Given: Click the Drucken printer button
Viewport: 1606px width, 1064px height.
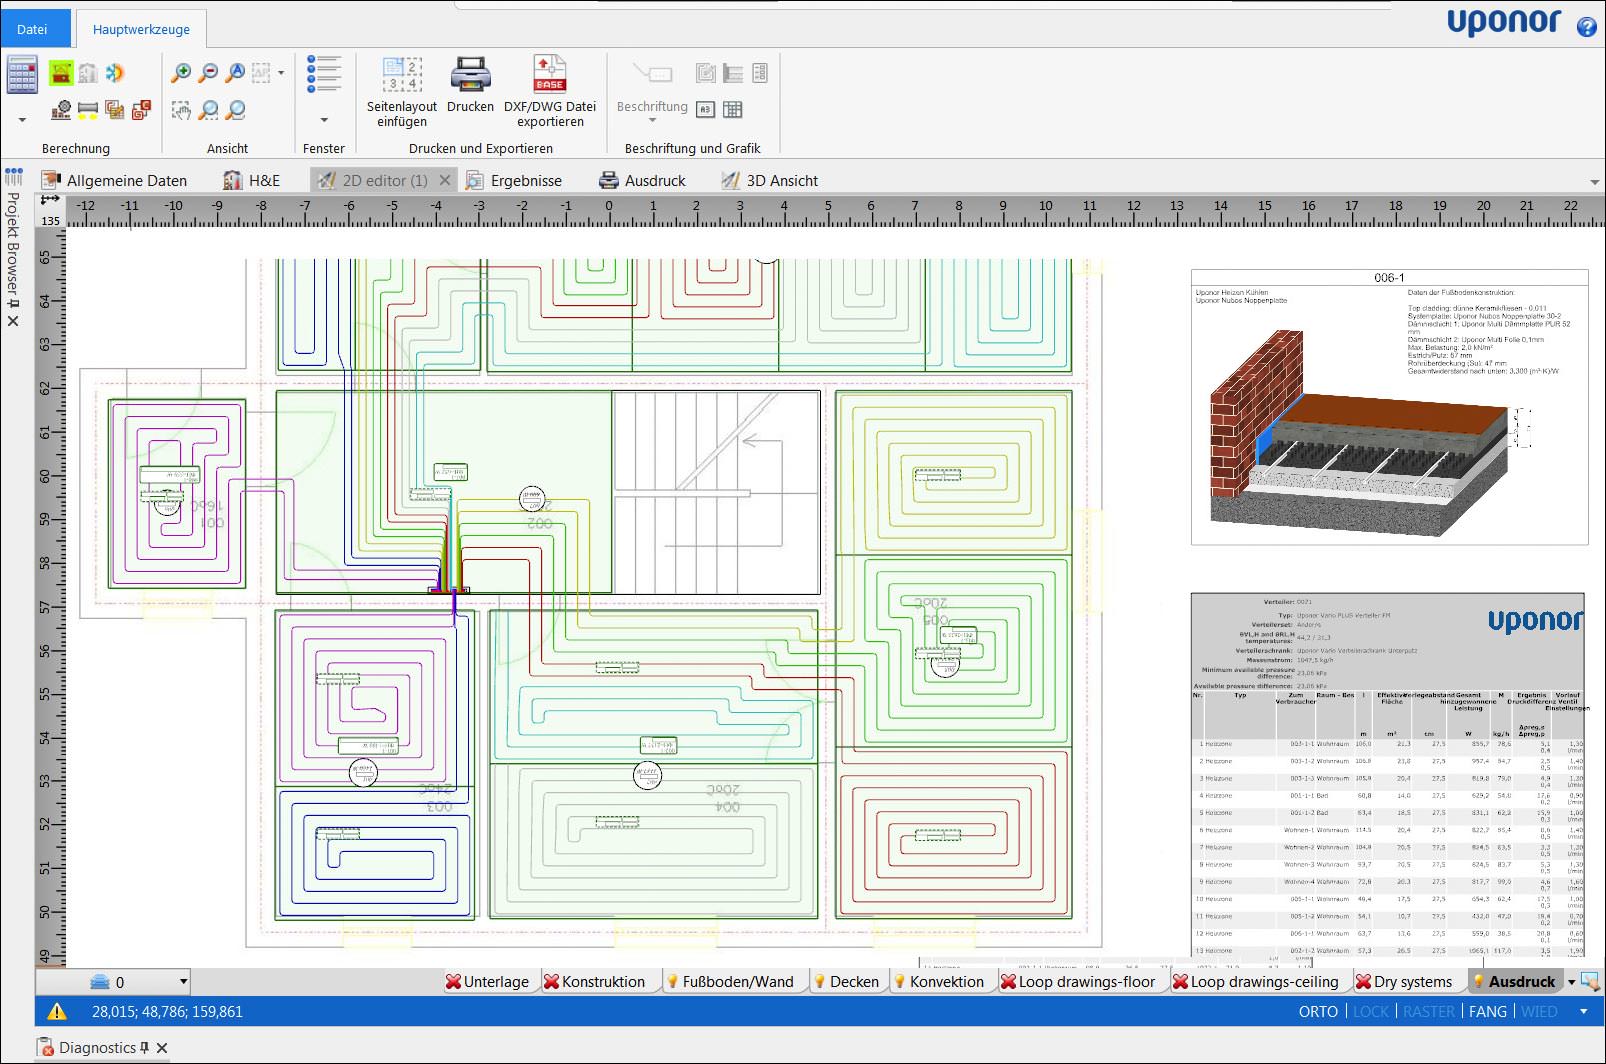Looking at the screenshot, I should [470, 84].
